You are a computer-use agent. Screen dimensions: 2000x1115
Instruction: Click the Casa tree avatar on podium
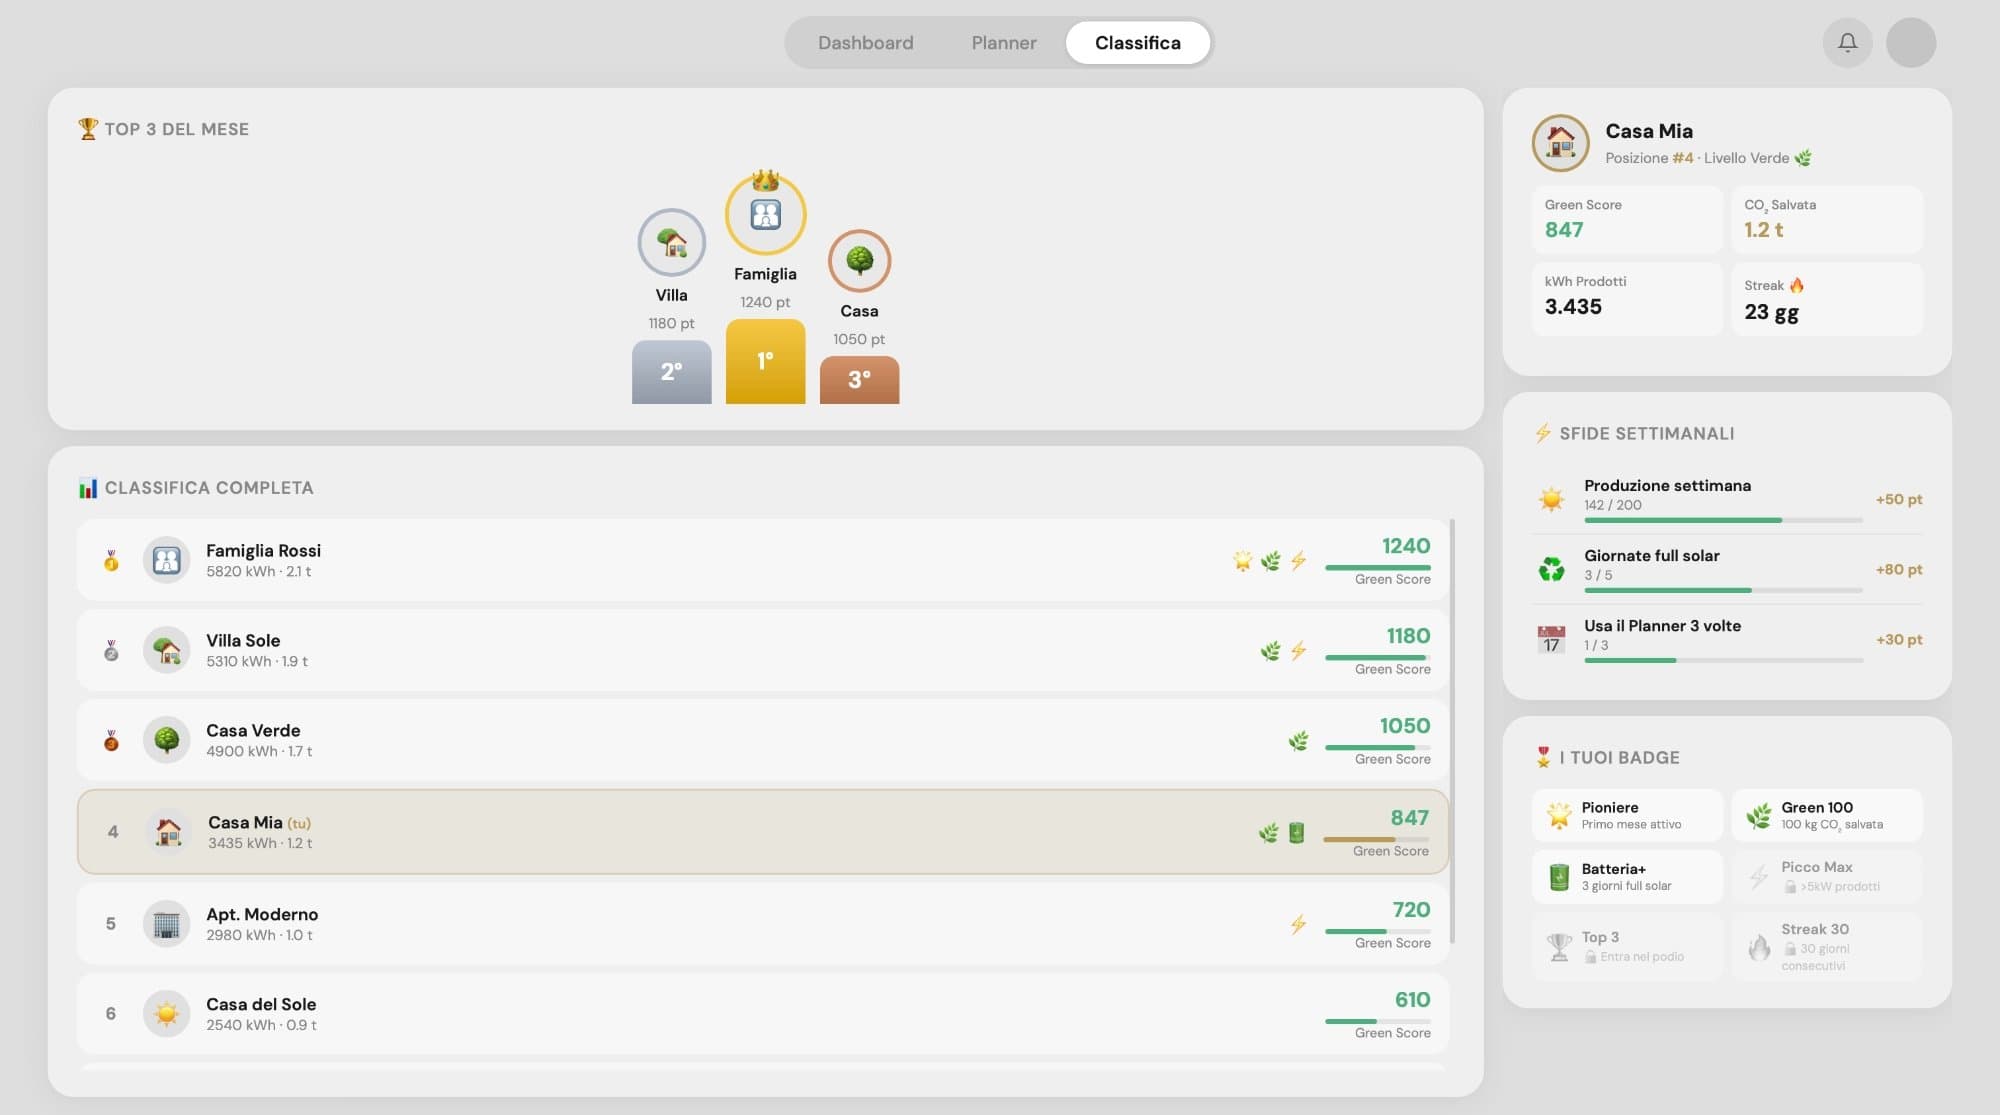pyautogui.click(x=859, y=261)
